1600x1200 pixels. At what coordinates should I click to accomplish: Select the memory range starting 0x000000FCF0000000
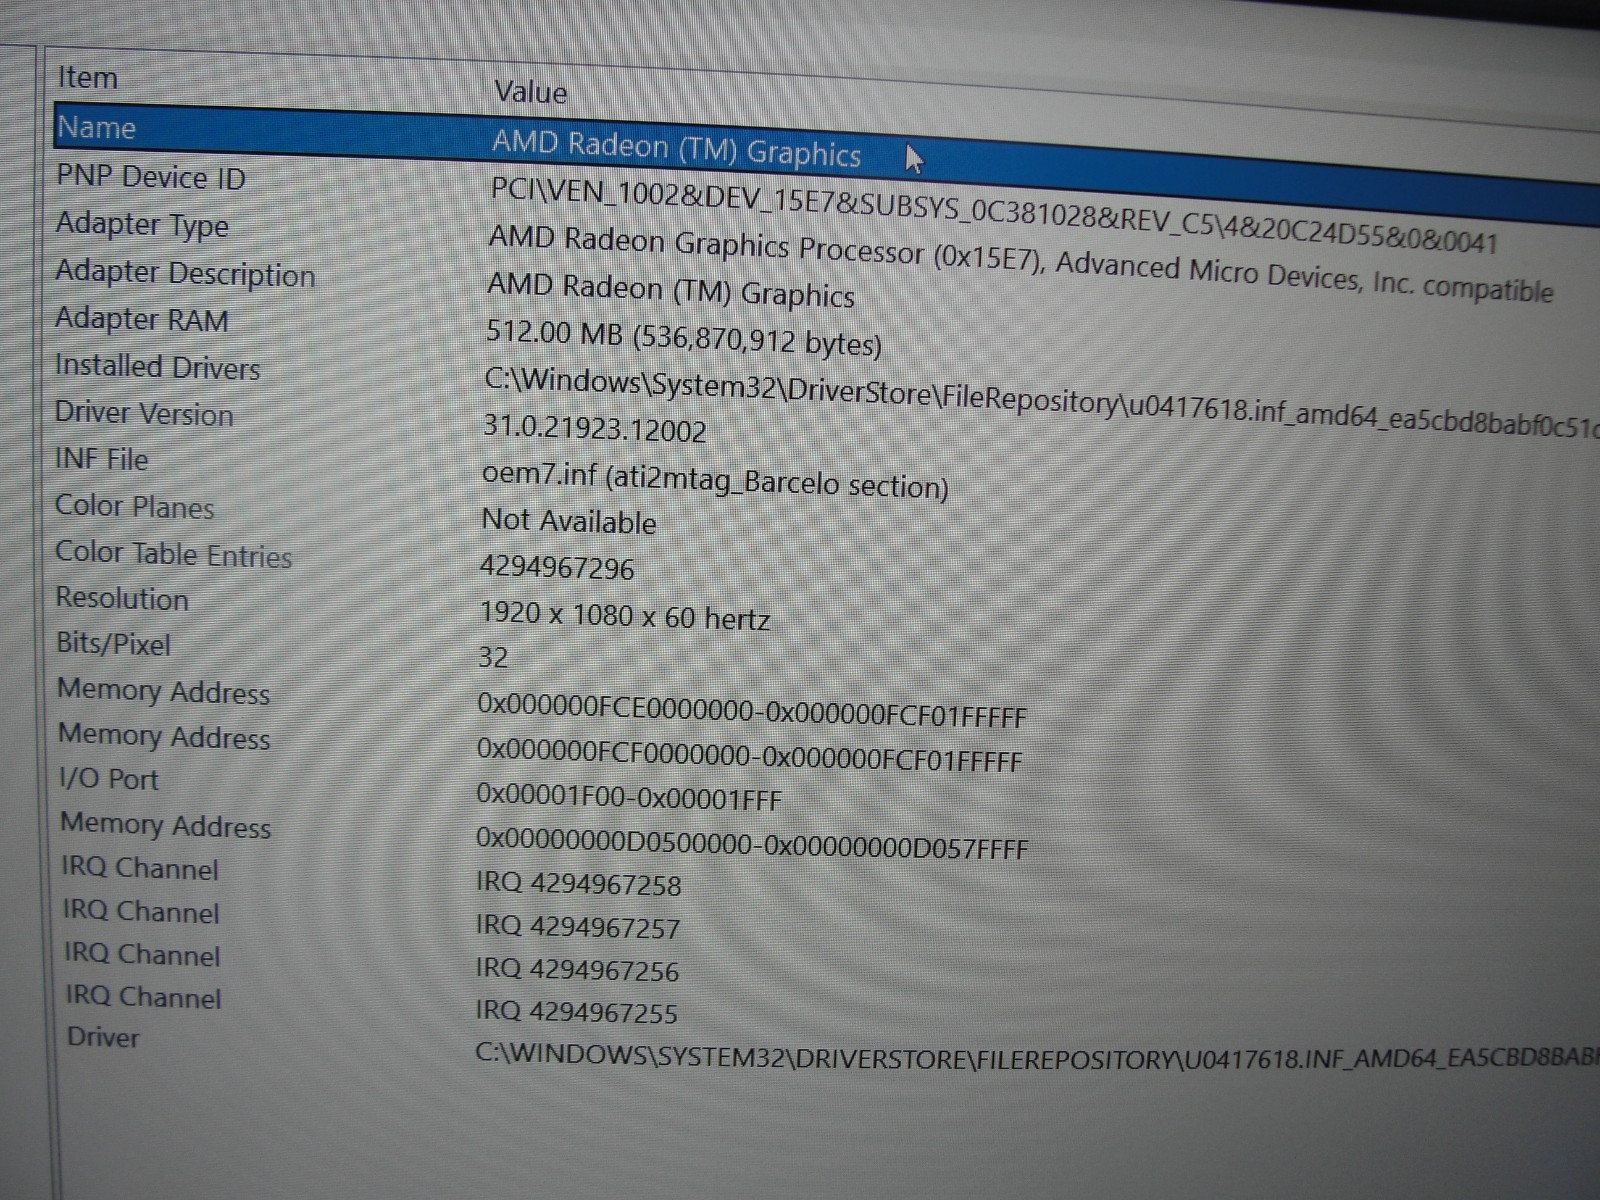[750, 755]
